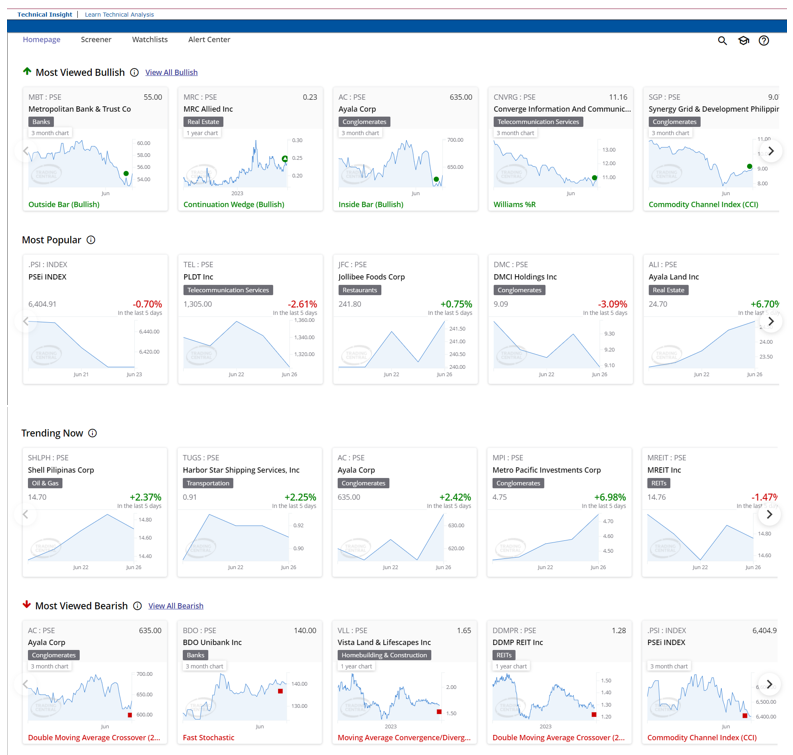This screenshot has width=793, height=755.
Task: Open Moving Average Convergence/Diverg... link
Action: (404, 737)
